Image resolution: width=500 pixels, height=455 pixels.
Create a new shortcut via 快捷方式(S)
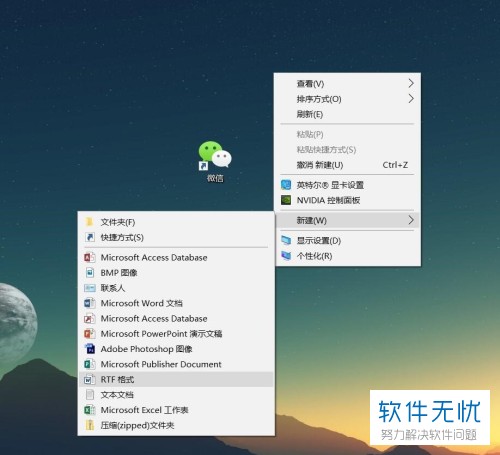click(x=176, y=237)
